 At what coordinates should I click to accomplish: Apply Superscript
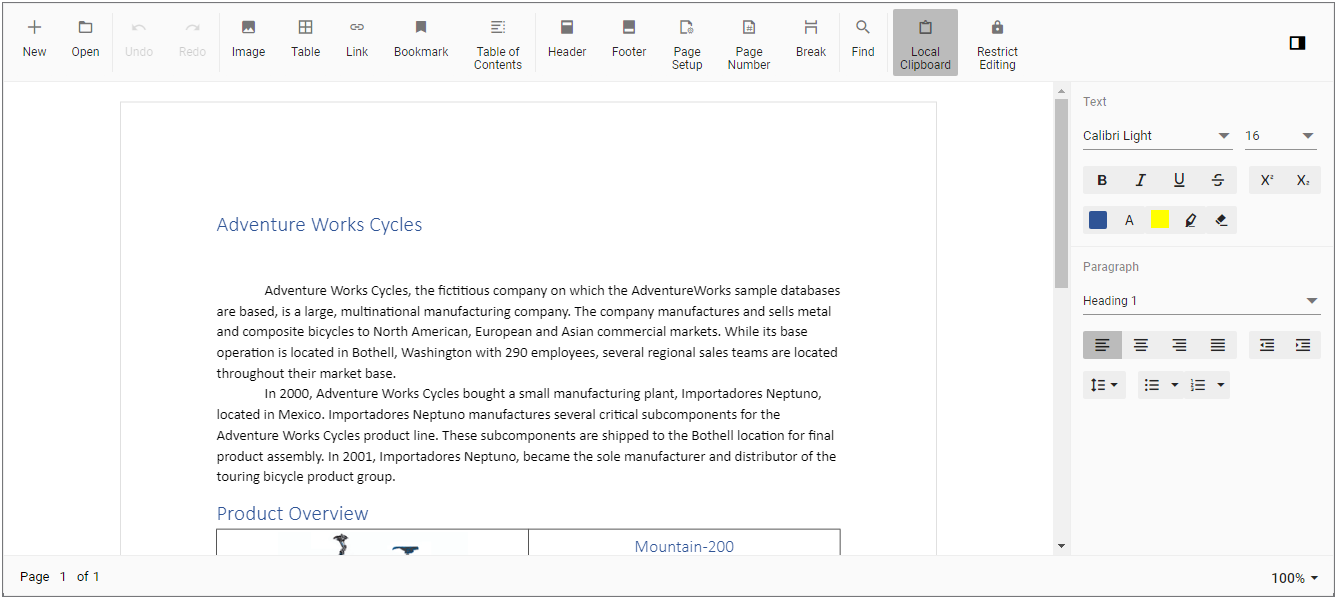(x=1267, y=180)
